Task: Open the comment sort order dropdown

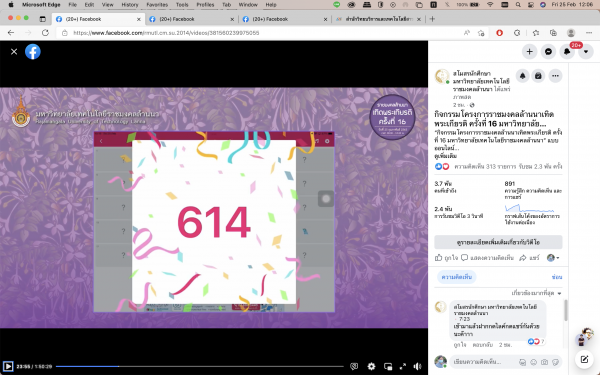Action: point(536,293)
